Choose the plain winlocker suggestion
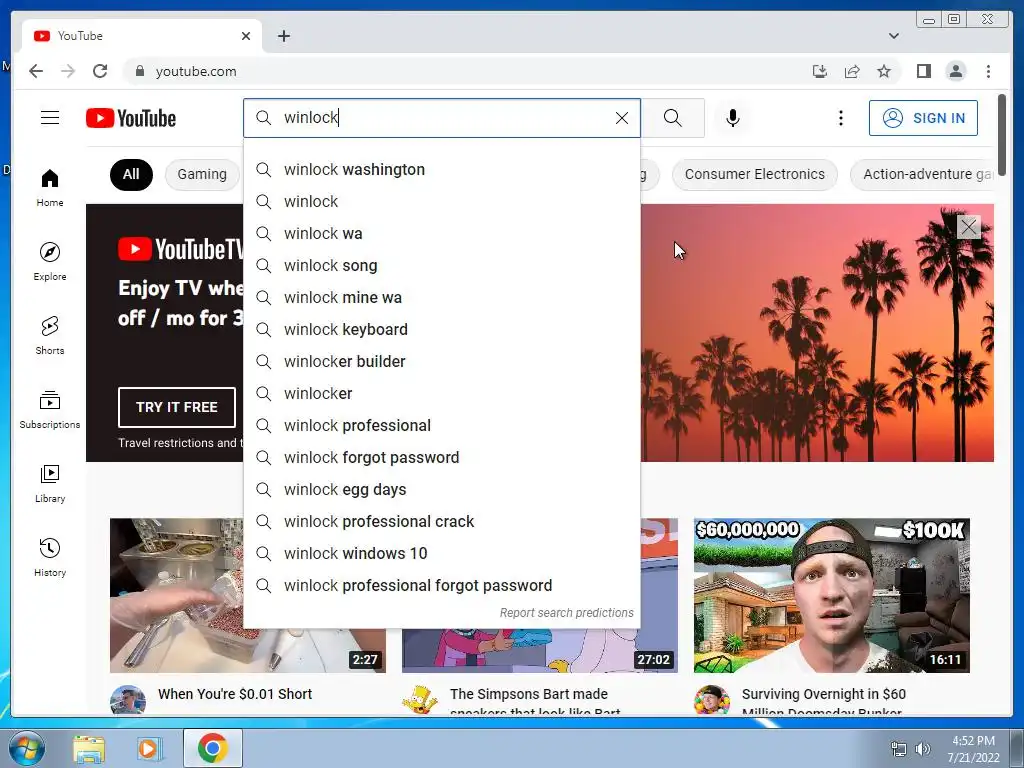The height and width of the screenshot is (768, 1024). click(x=441, y=394)
